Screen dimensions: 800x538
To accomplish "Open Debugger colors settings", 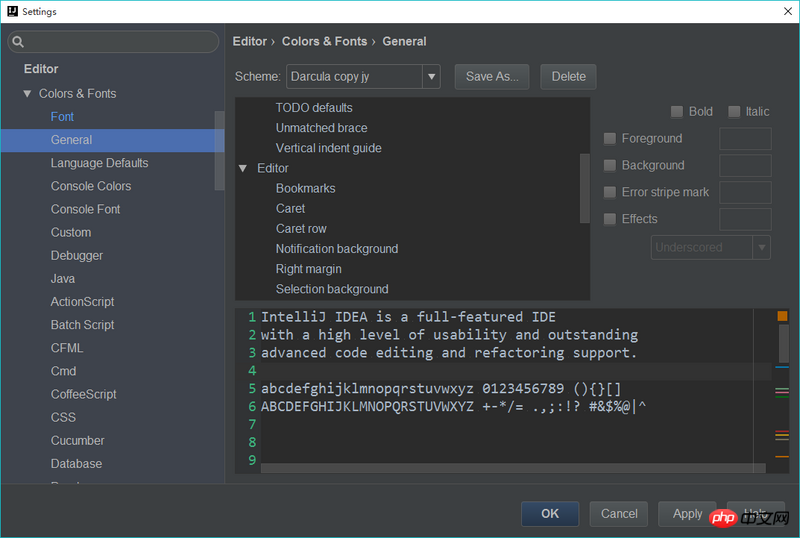I will pos(77,256).
